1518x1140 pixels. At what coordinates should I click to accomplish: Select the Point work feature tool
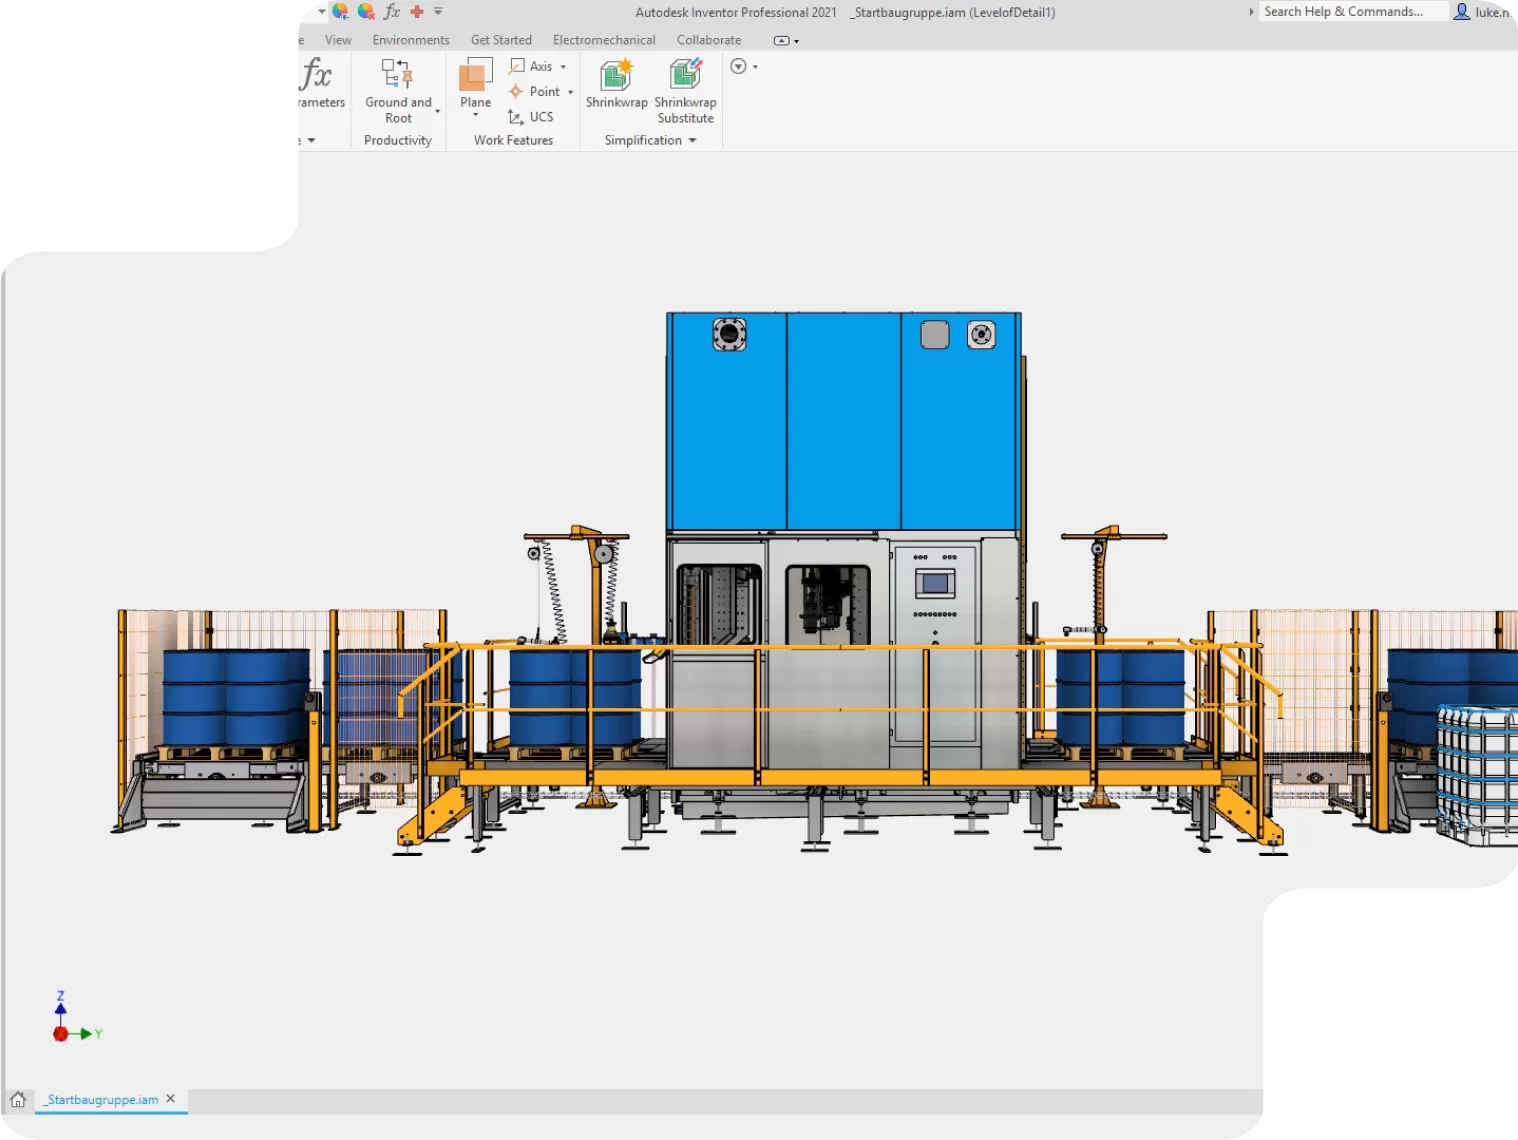coord(538,90)
